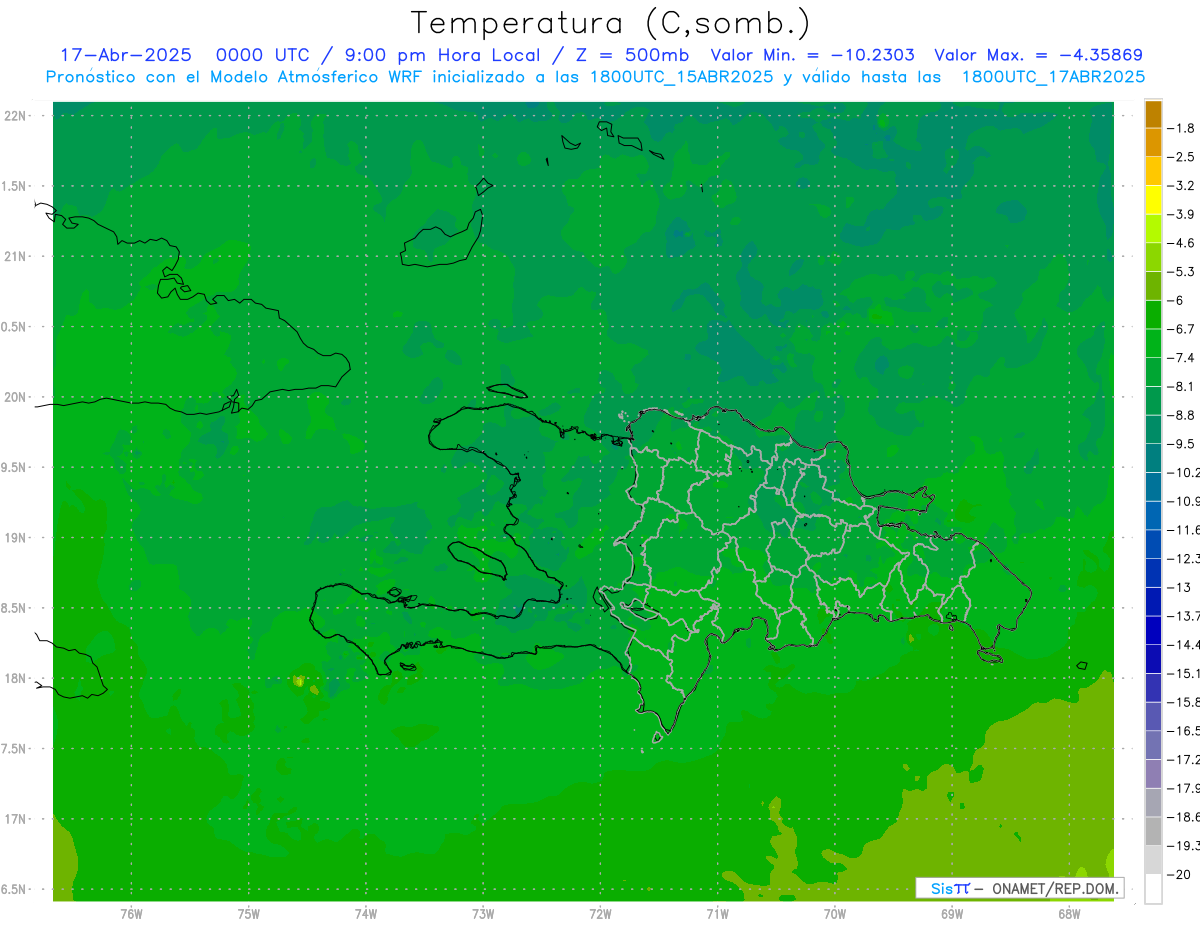
Task: Click the '71W' longitude axis label
Action: [717, 914]
